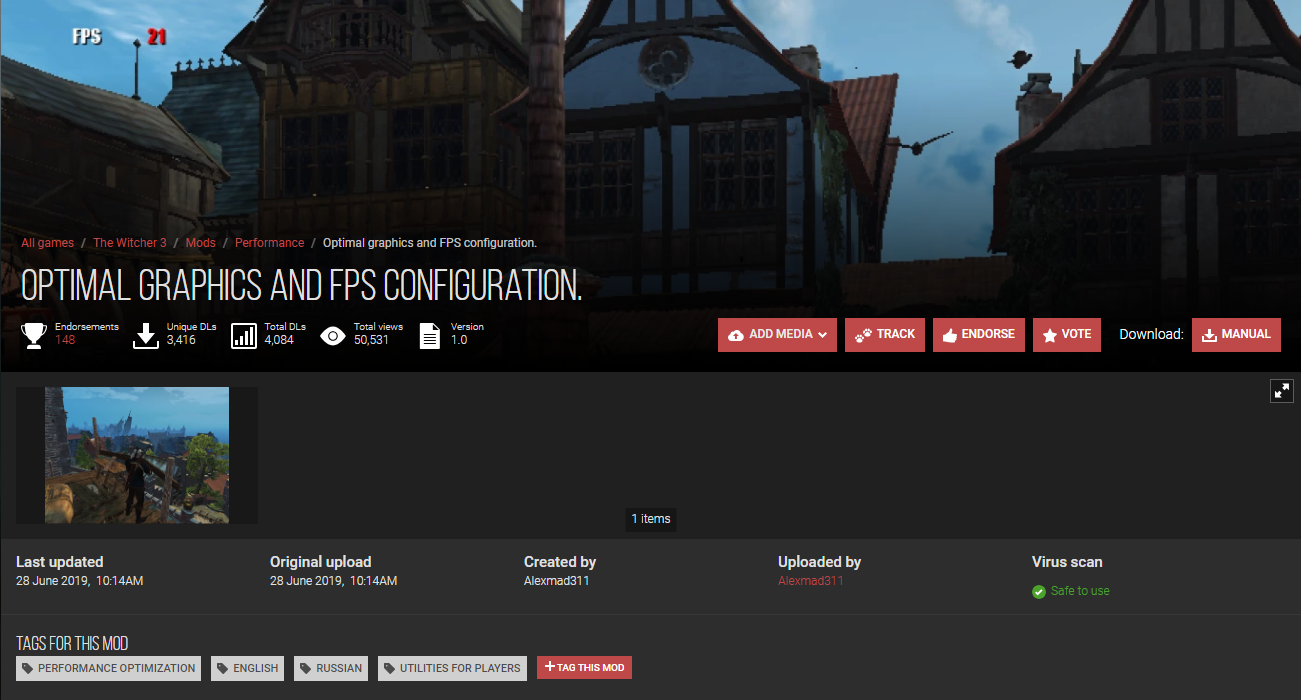Click the Tags For This Mod heading
This screenshot has height=700, width=1301.
(x=72, y=643)
